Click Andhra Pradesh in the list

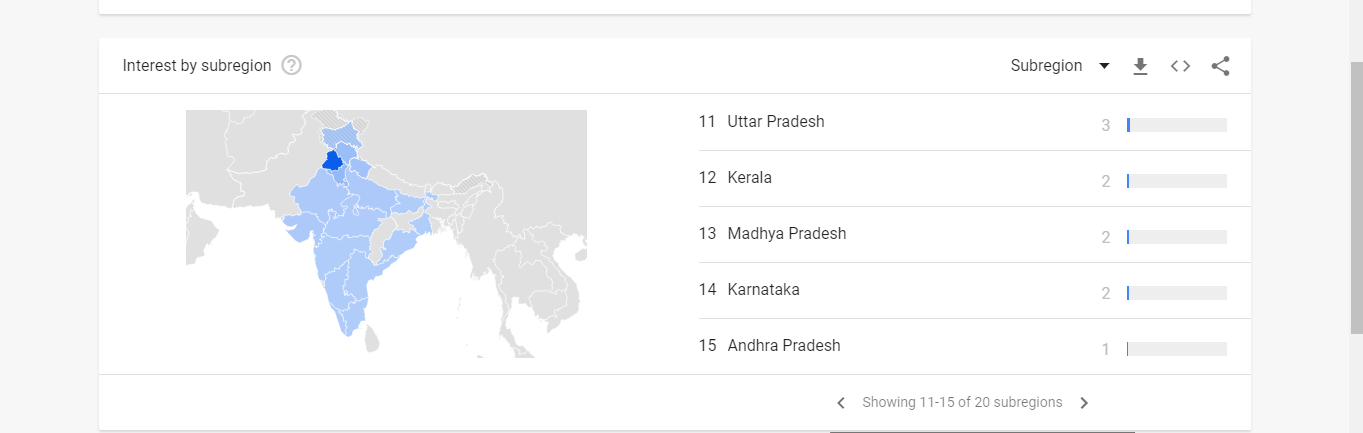(x=784, y=346)
